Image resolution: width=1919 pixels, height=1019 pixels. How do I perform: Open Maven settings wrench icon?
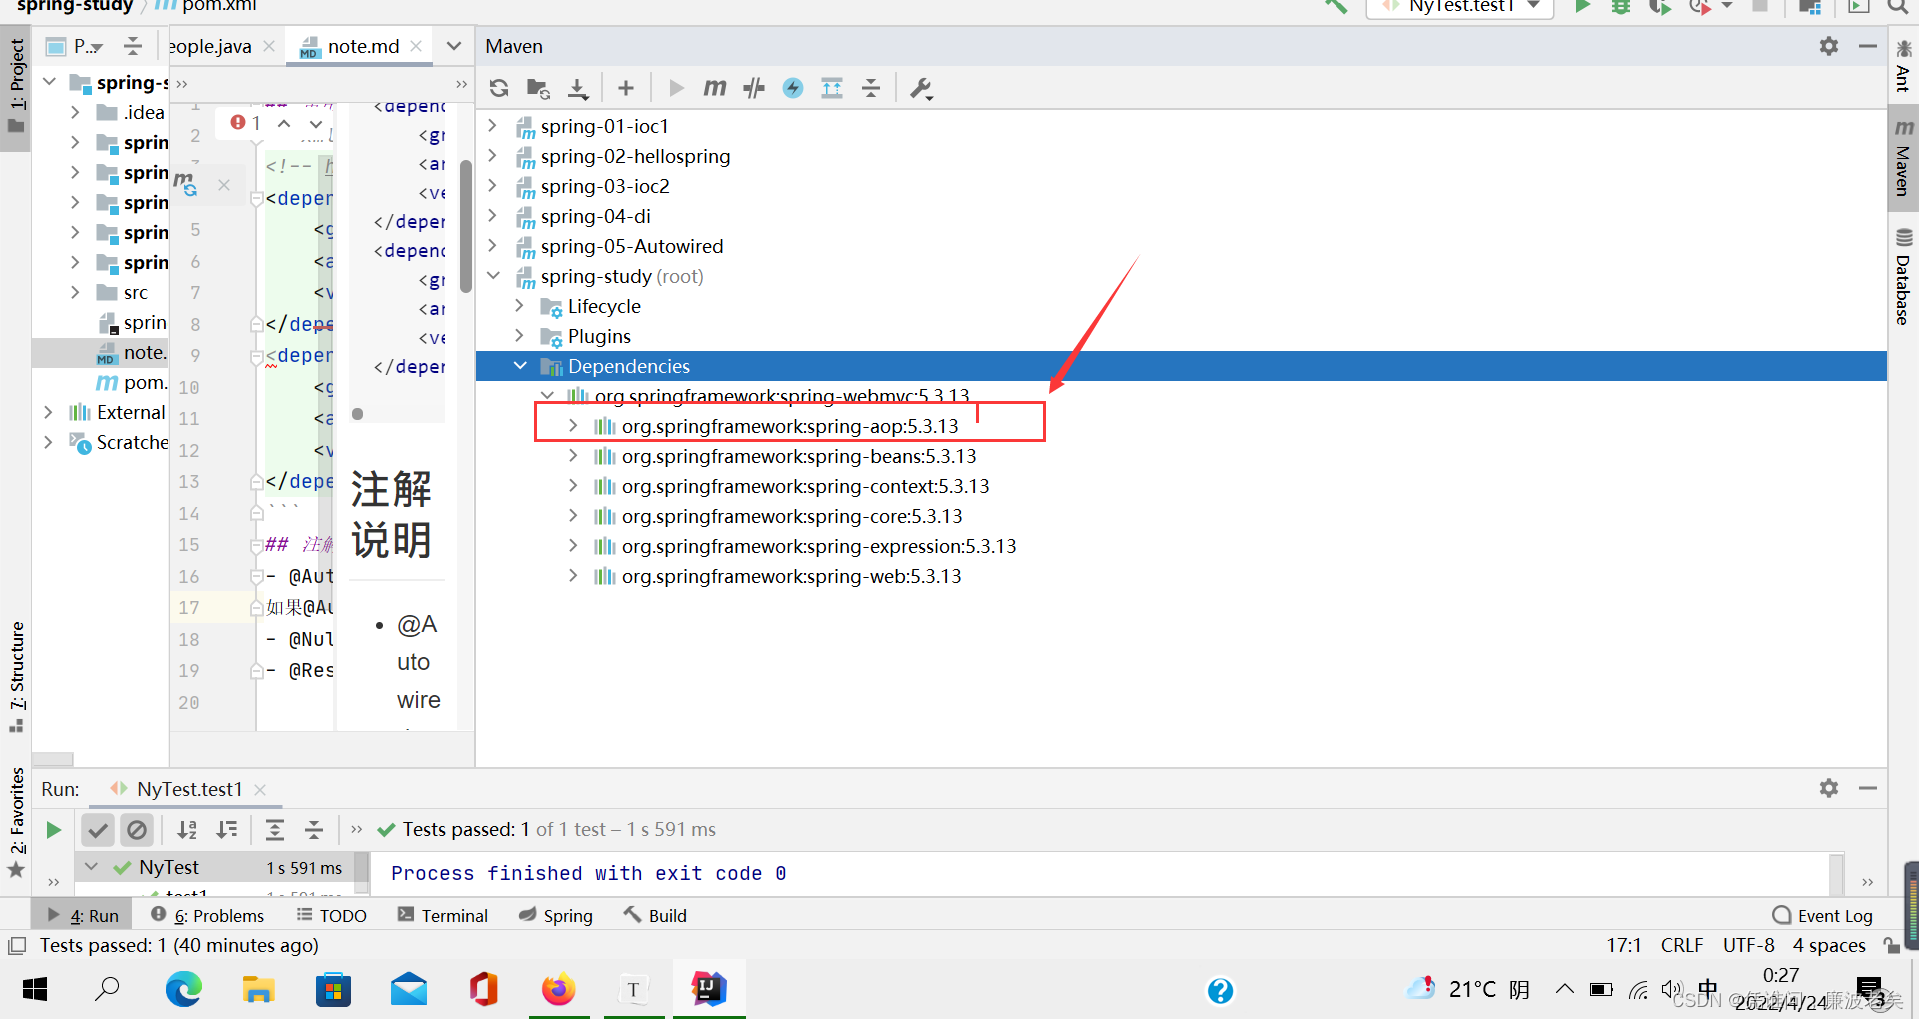(921, 88)
